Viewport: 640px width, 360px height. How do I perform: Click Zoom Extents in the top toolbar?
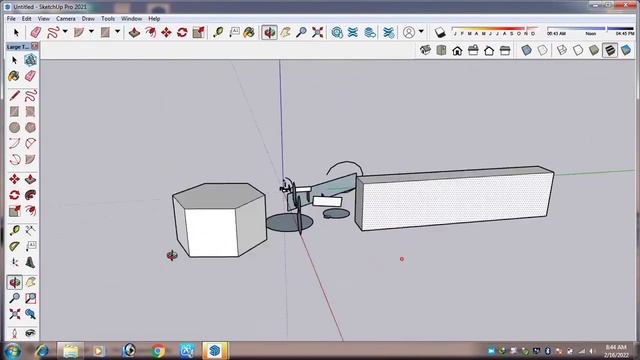(318, 32)
